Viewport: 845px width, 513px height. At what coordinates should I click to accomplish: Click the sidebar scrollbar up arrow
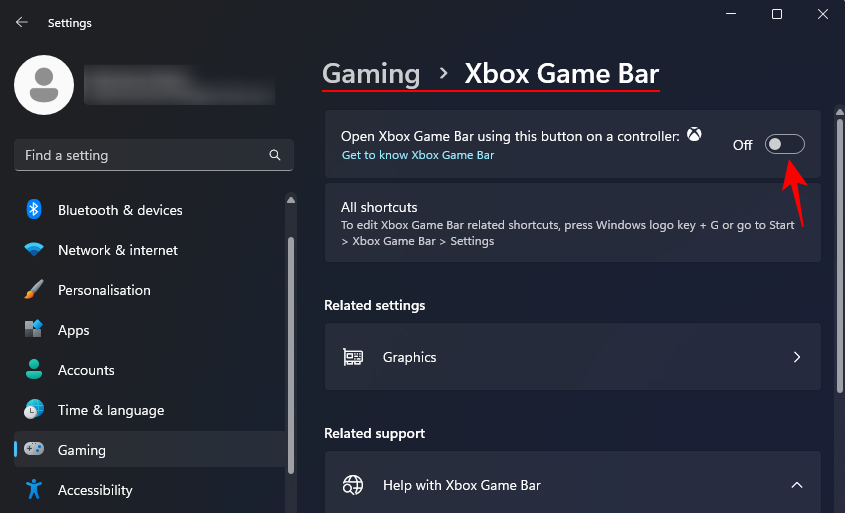(x=291, y=200)
